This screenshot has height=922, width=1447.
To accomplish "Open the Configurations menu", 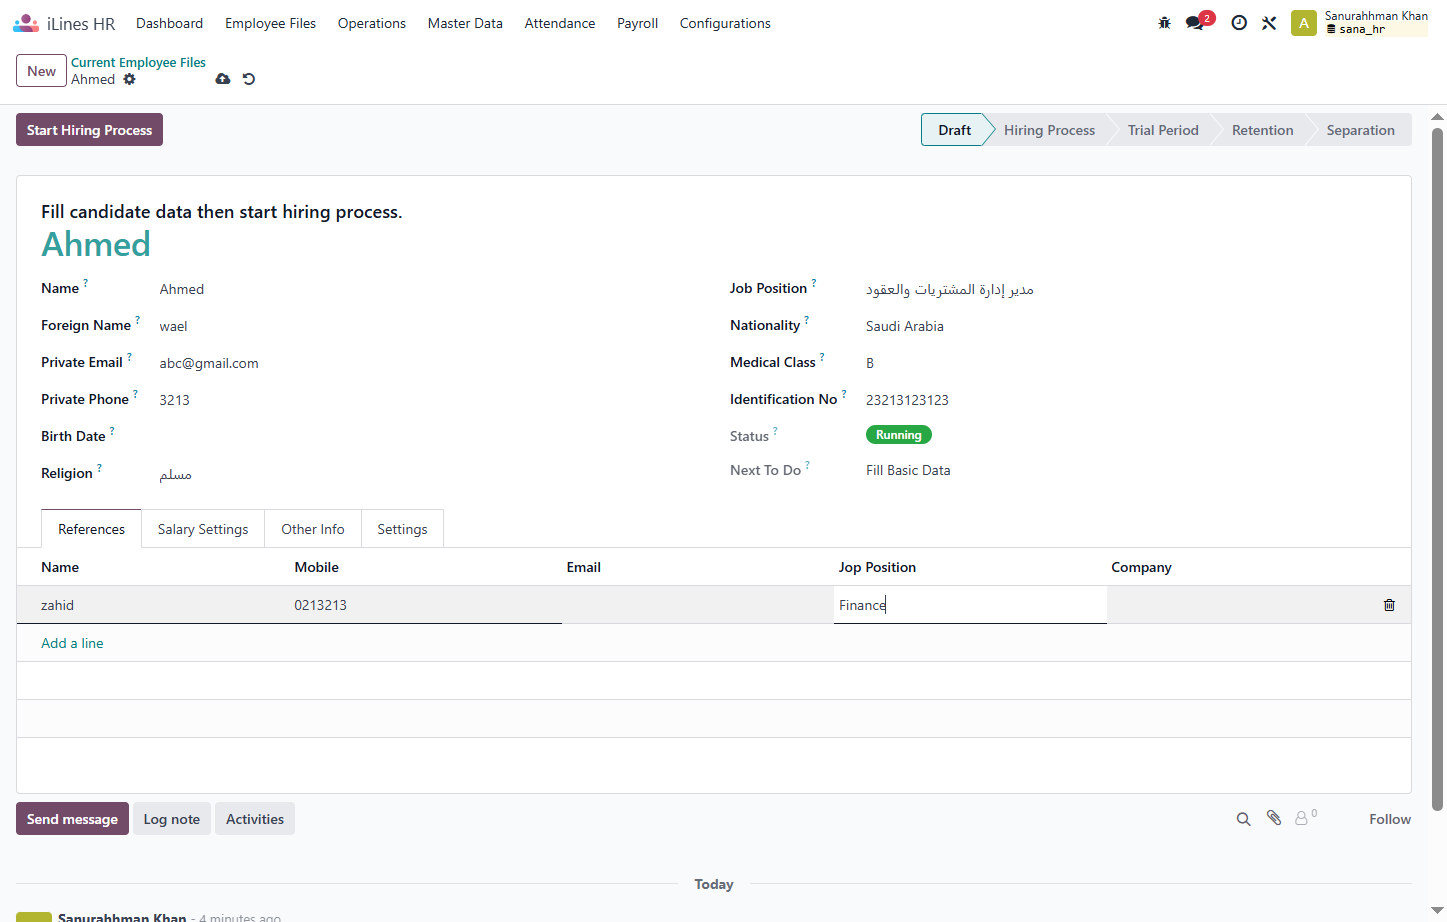I will (725, 23).
